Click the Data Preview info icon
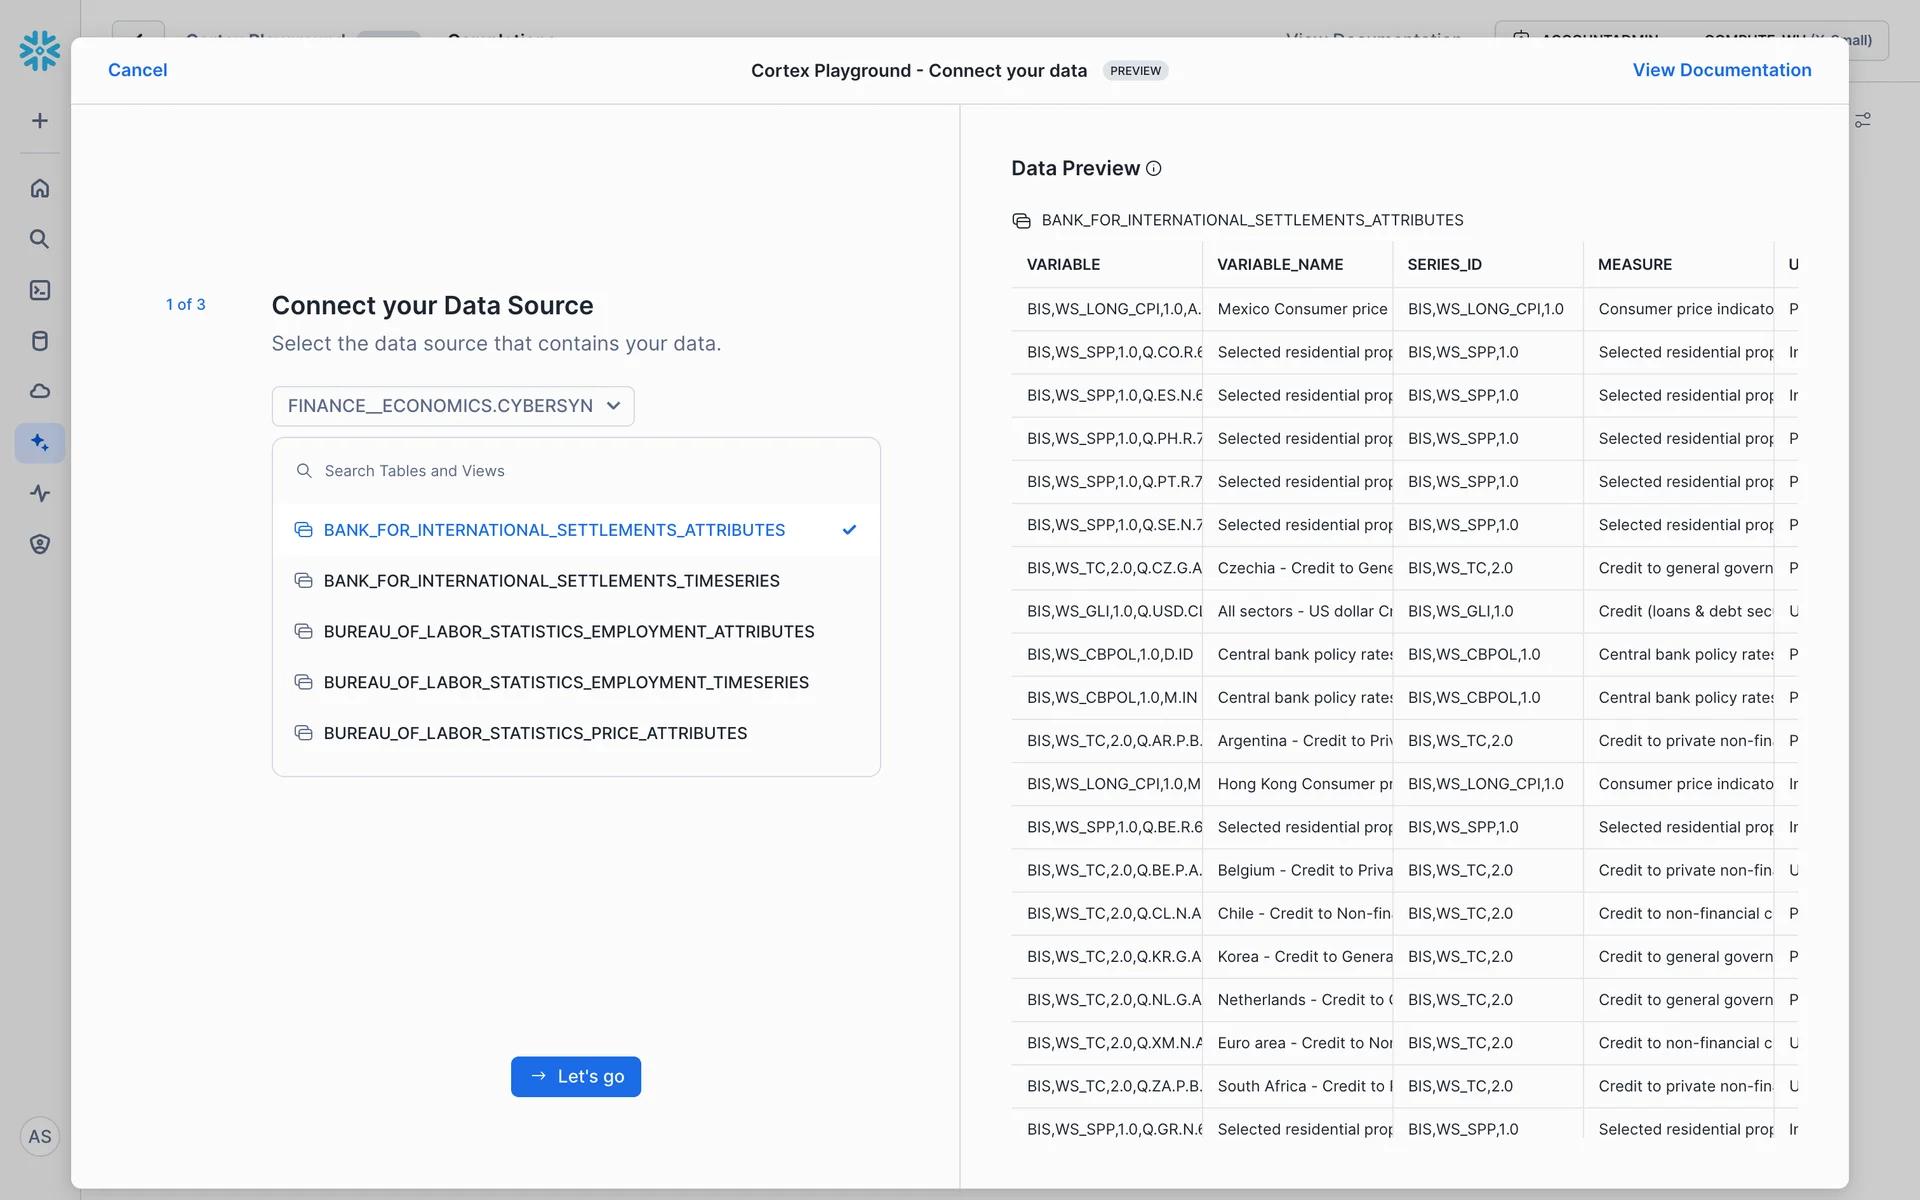This screenshot has height=1200, width=1920. click(1153, 169)
